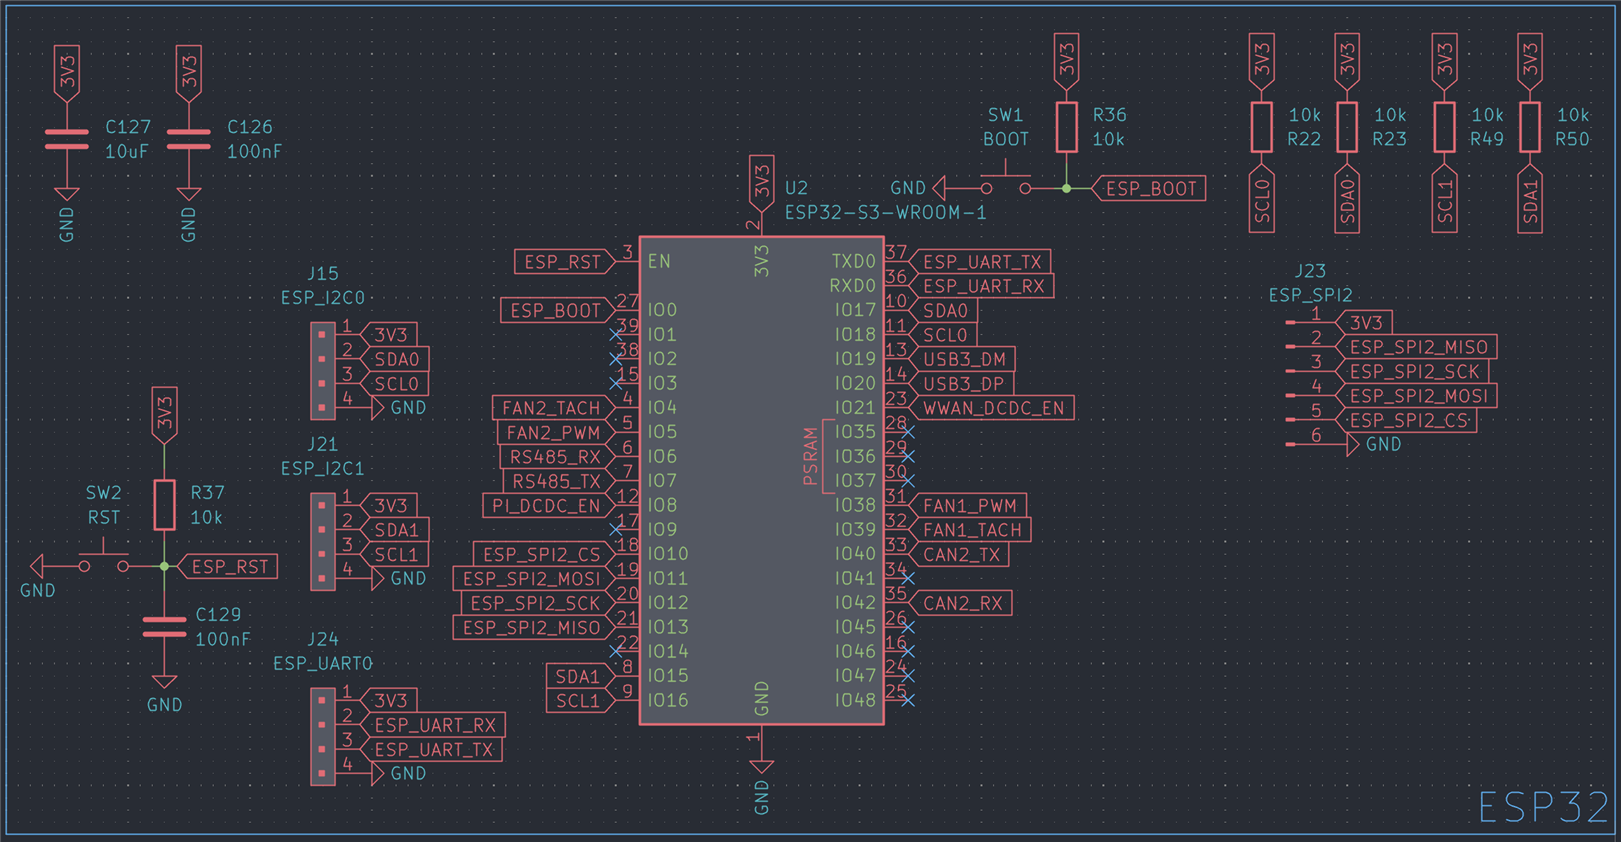The image size is (1621, 842).
Task: Pick the C126 100nF capacitor
Action: click(x=189, y=140)
